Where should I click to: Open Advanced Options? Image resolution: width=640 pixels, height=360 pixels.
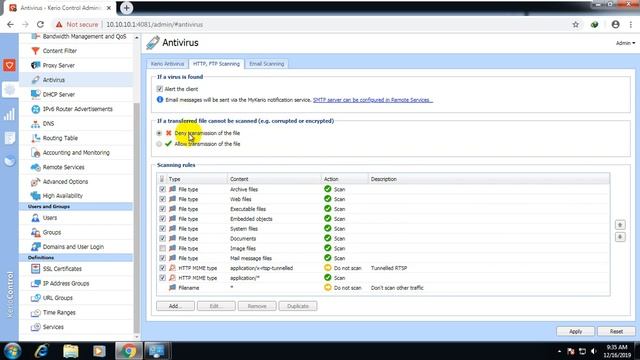[65, 182]
